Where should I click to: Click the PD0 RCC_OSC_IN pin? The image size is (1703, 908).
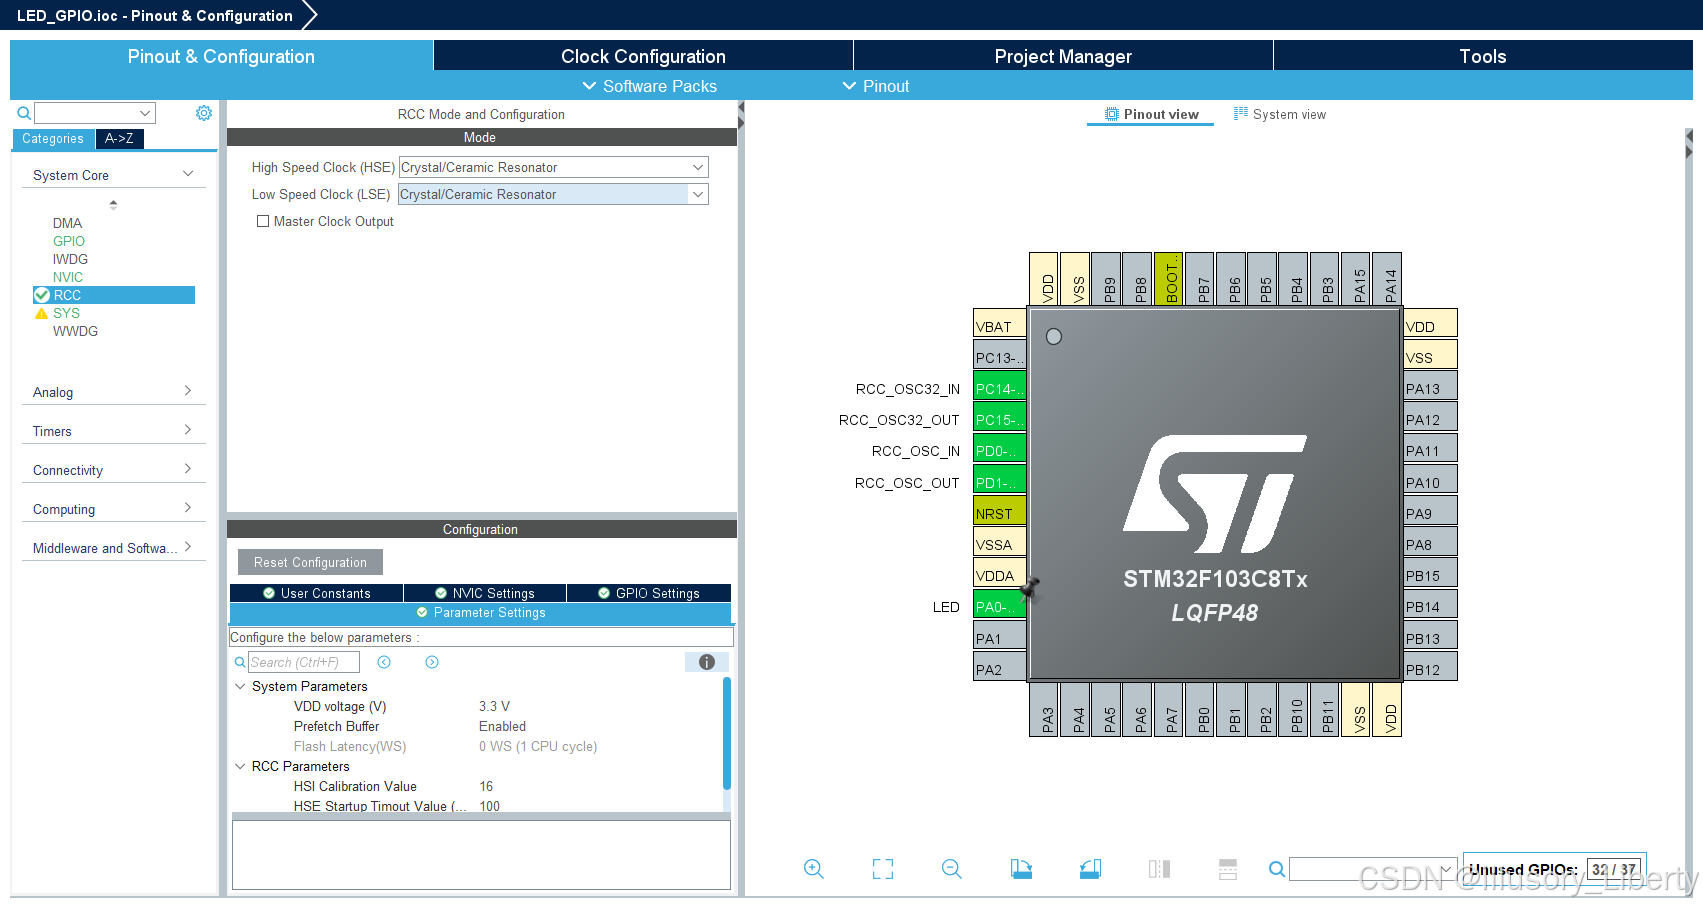(999, 450)
